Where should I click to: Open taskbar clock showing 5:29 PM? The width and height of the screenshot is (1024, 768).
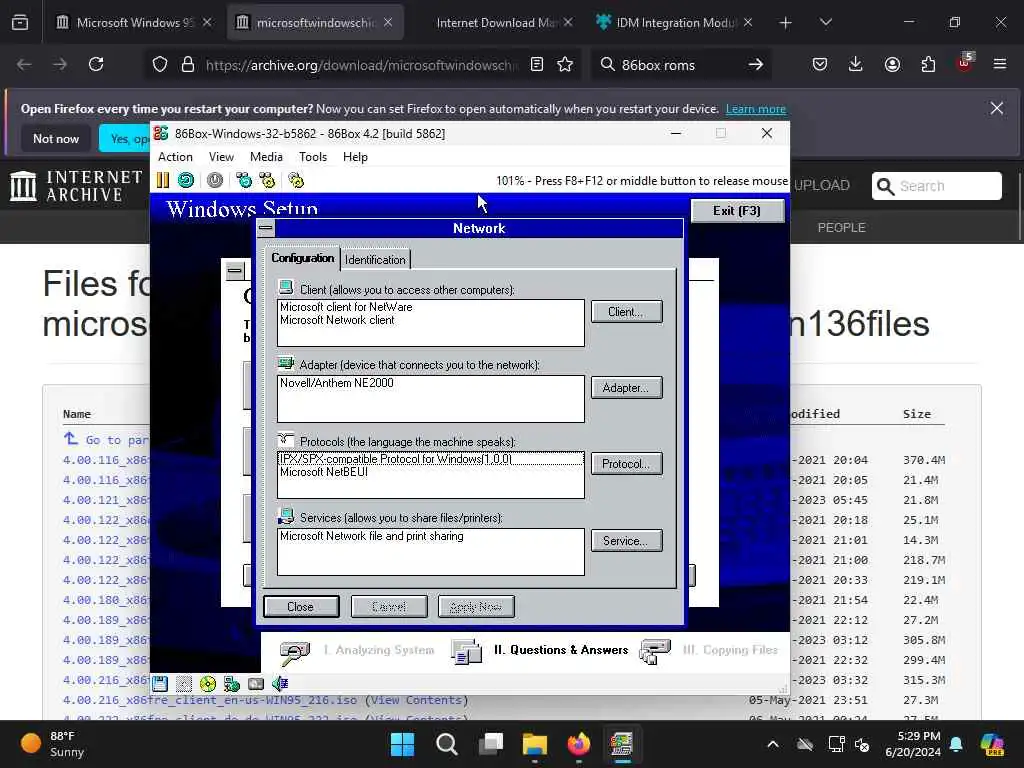pyautogui.click(x=914, y=744)
